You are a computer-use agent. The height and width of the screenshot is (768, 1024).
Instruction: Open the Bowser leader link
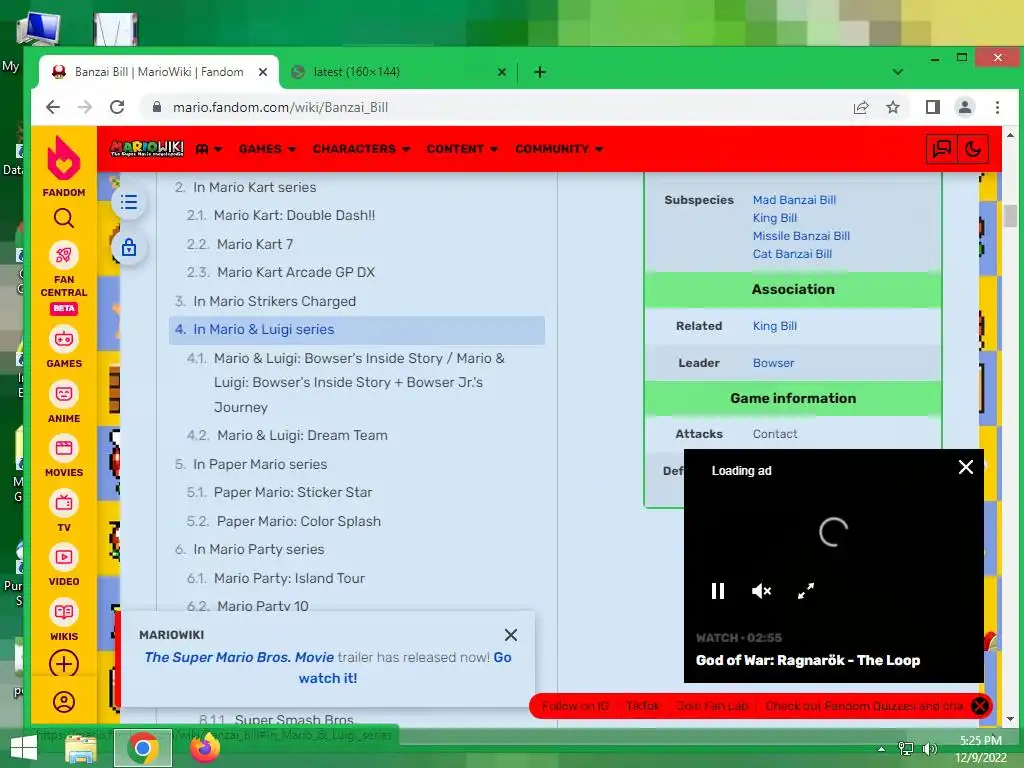[773, 363]
